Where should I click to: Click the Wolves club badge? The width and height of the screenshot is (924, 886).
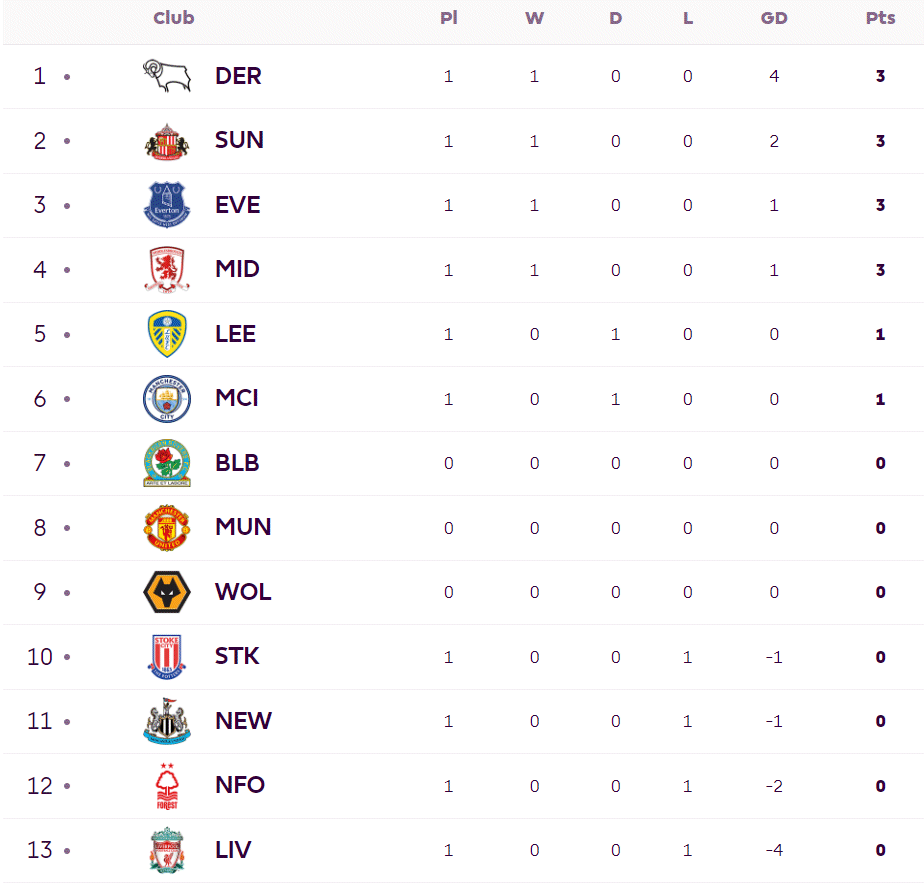tap(166, 592)
